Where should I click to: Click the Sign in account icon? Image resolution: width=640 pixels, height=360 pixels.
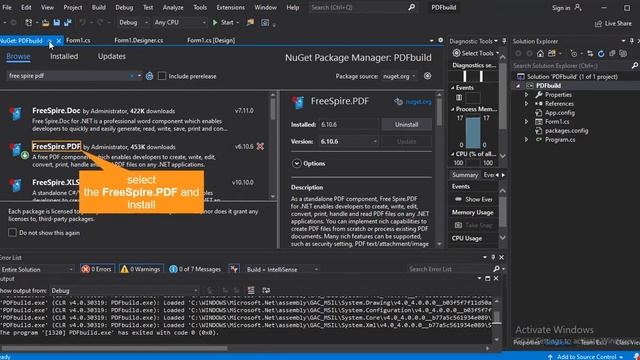click(578, 7)
